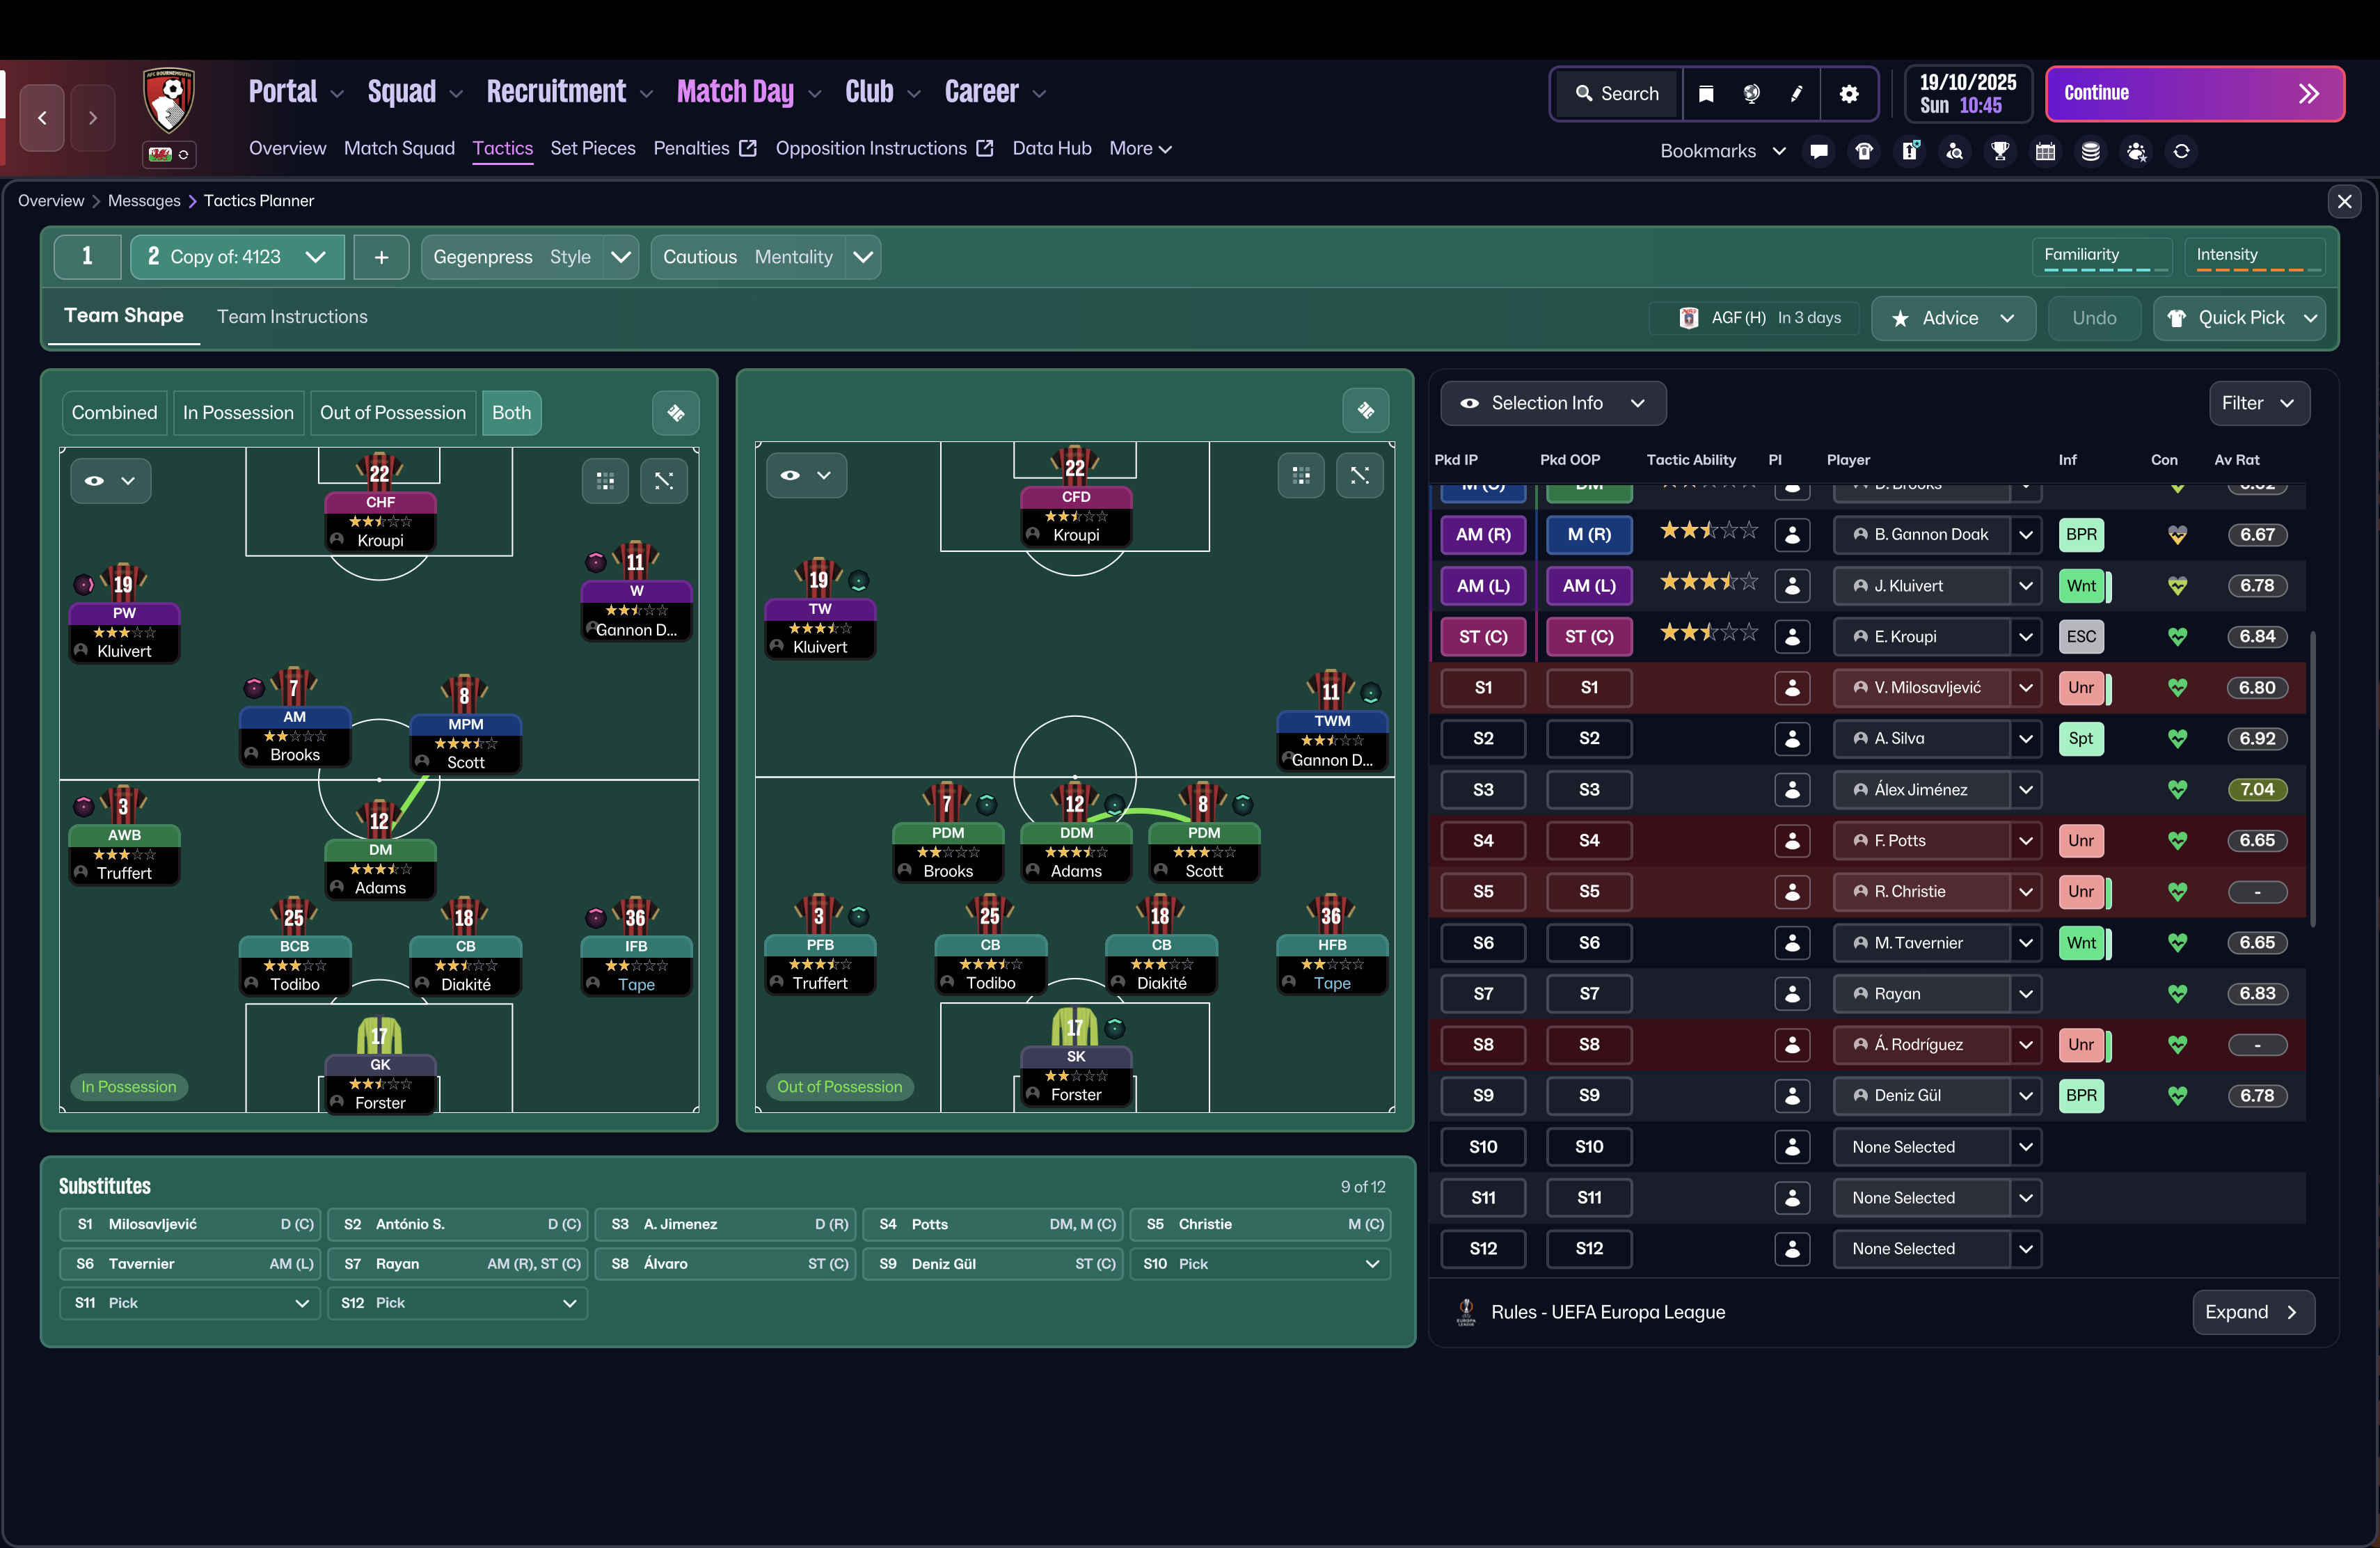Image resolution: width=2380 pixels, height=1548 pixels.
Task: Close the Tactics Planner with X
Action: (x=2345, y=202)
